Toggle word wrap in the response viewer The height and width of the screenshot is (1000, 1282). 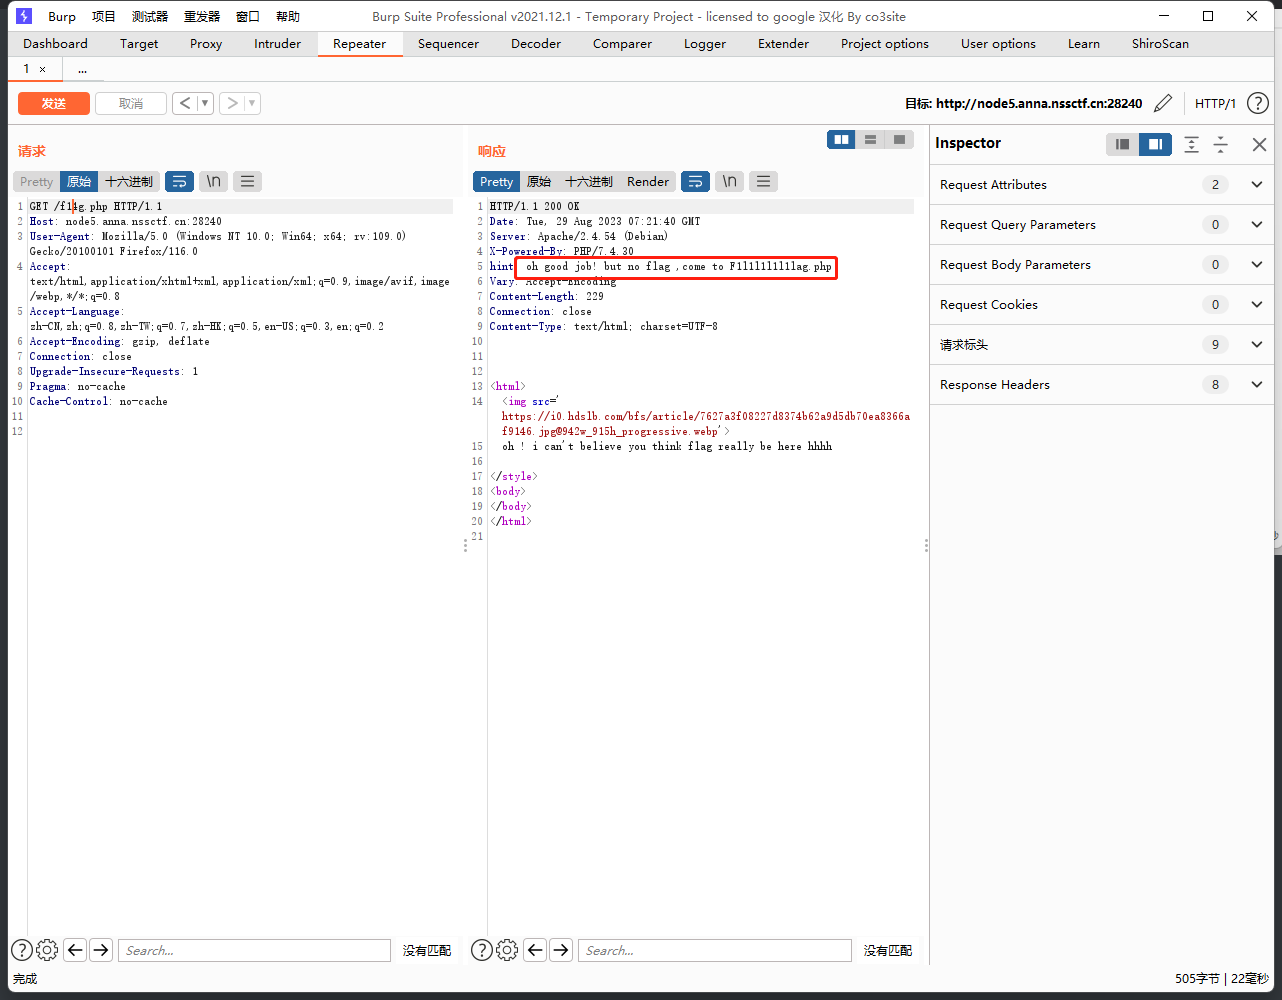pyautogui.click(x=695, y=181)
